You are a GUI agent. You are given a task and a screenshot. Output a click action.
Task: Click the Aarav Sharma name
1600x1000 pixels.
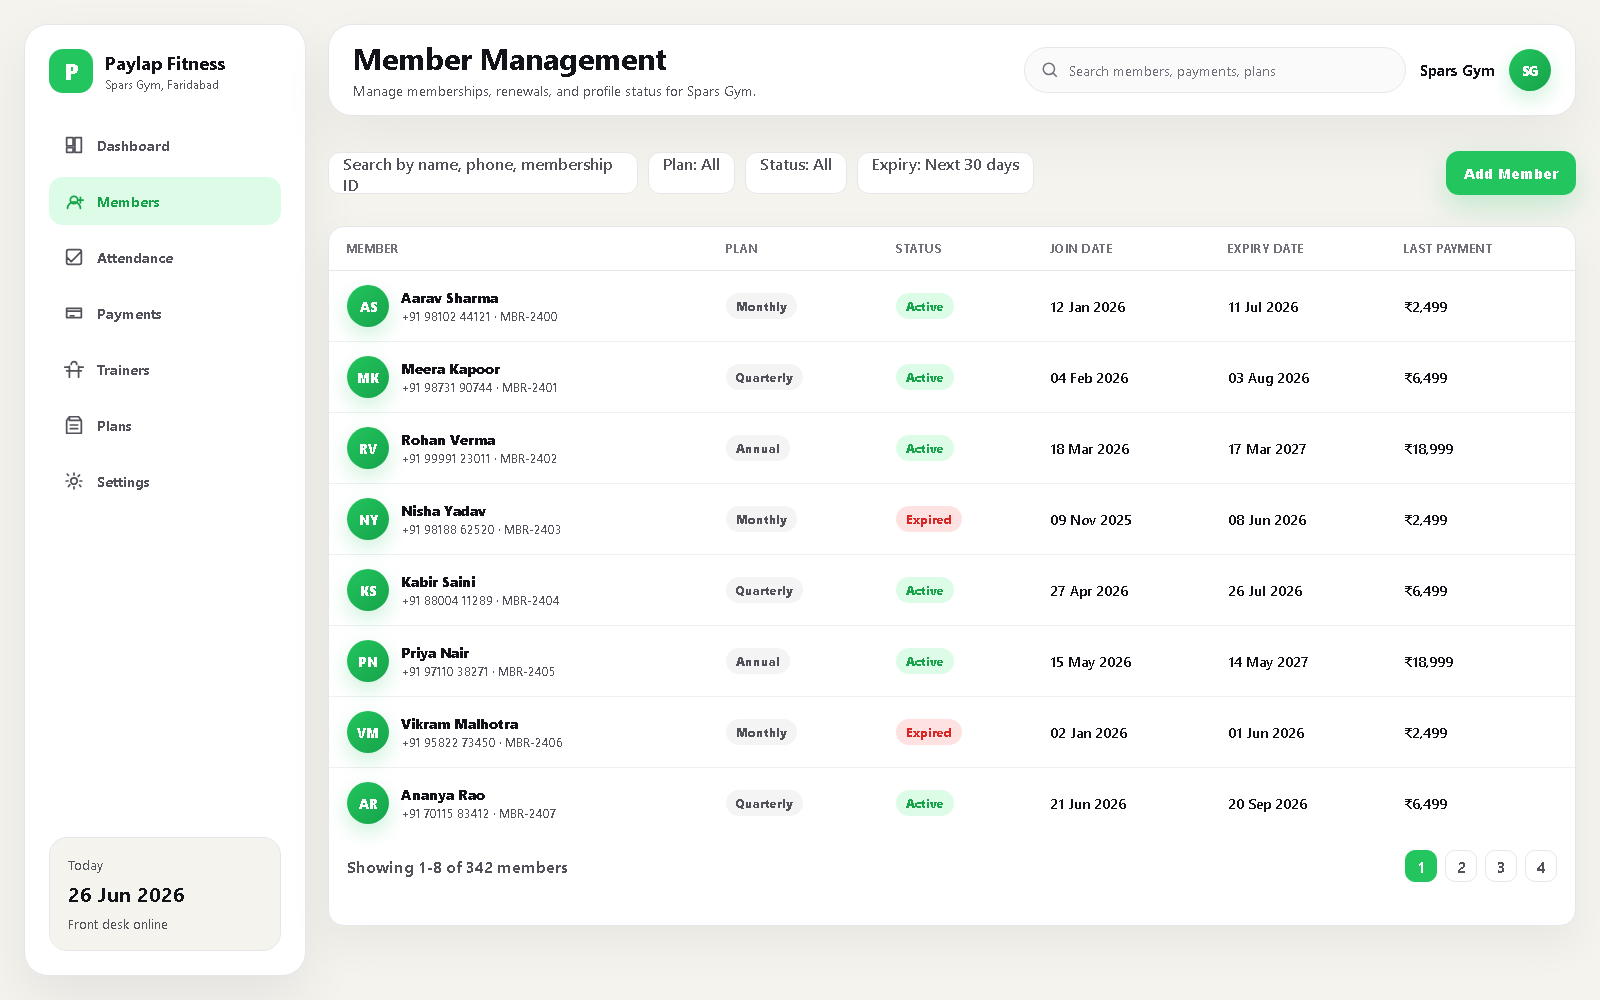[450, 298]
